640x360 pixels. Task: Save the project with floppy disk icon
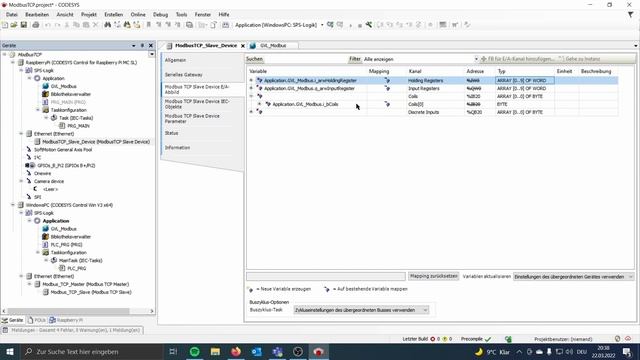tap(24, 25)
